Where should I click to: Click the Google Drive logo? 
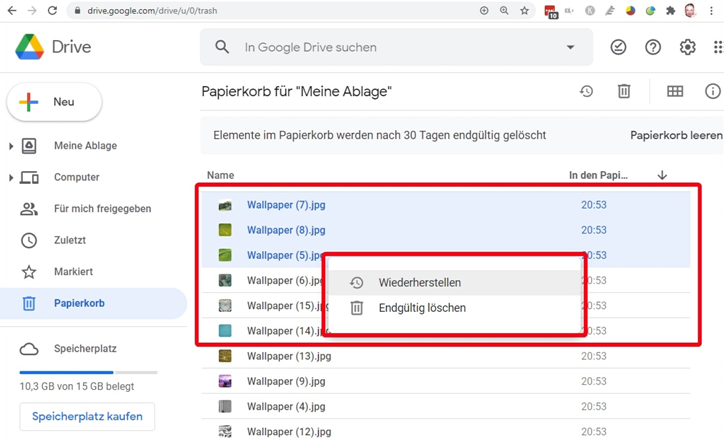pyautogui.click(x=30, y=47)
